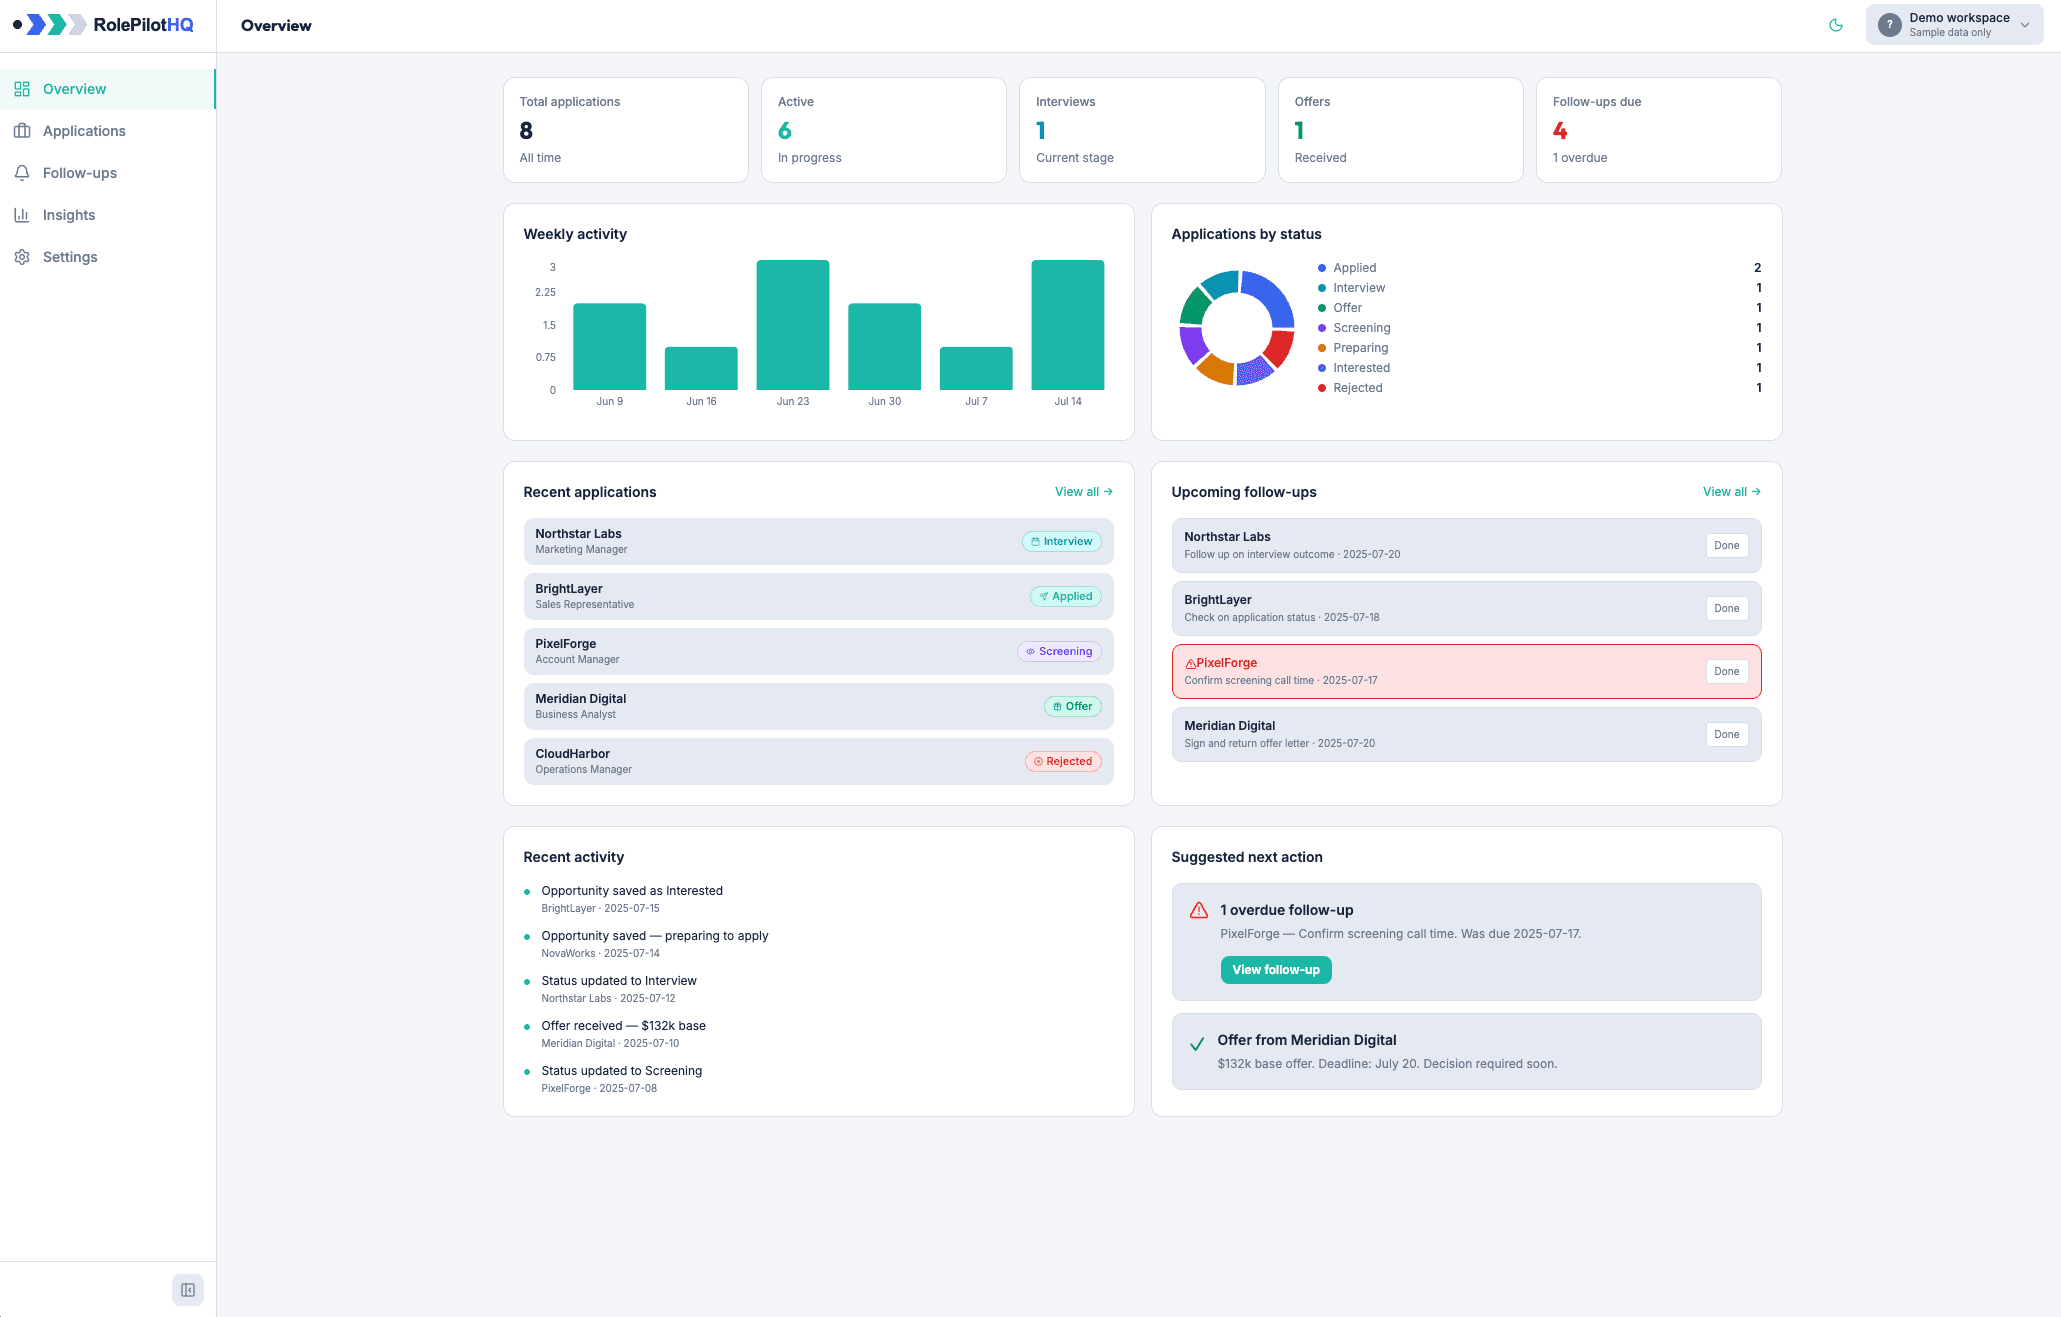The width and height of the screenshot is (2061, 1317).
Task: Click the overdue warning triangle in suggested action
Action: point(1198,910)
